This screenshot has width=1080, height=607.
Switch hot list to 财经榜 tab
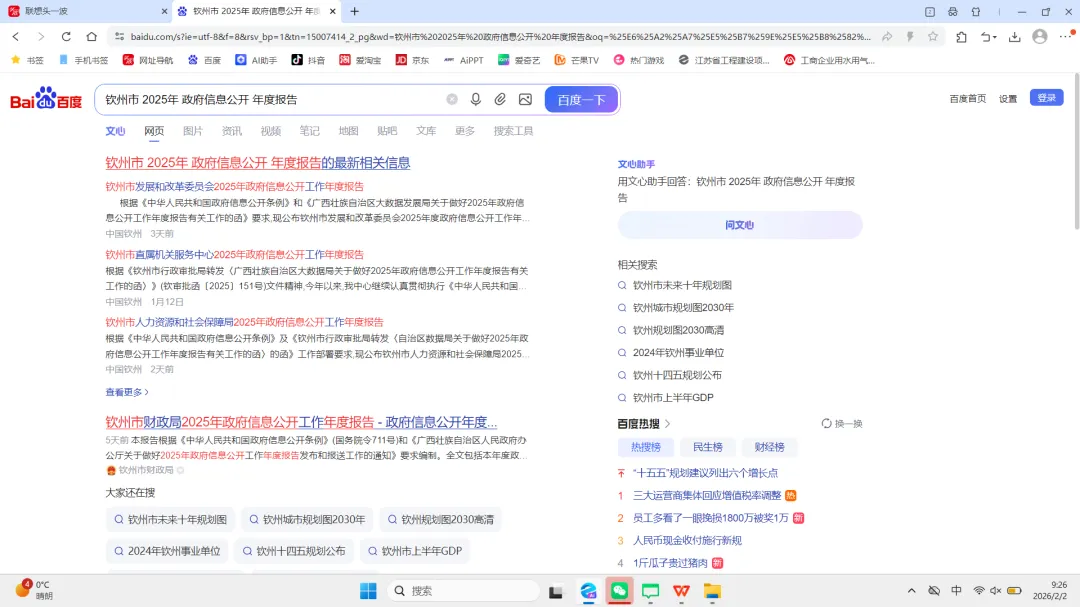769,447
